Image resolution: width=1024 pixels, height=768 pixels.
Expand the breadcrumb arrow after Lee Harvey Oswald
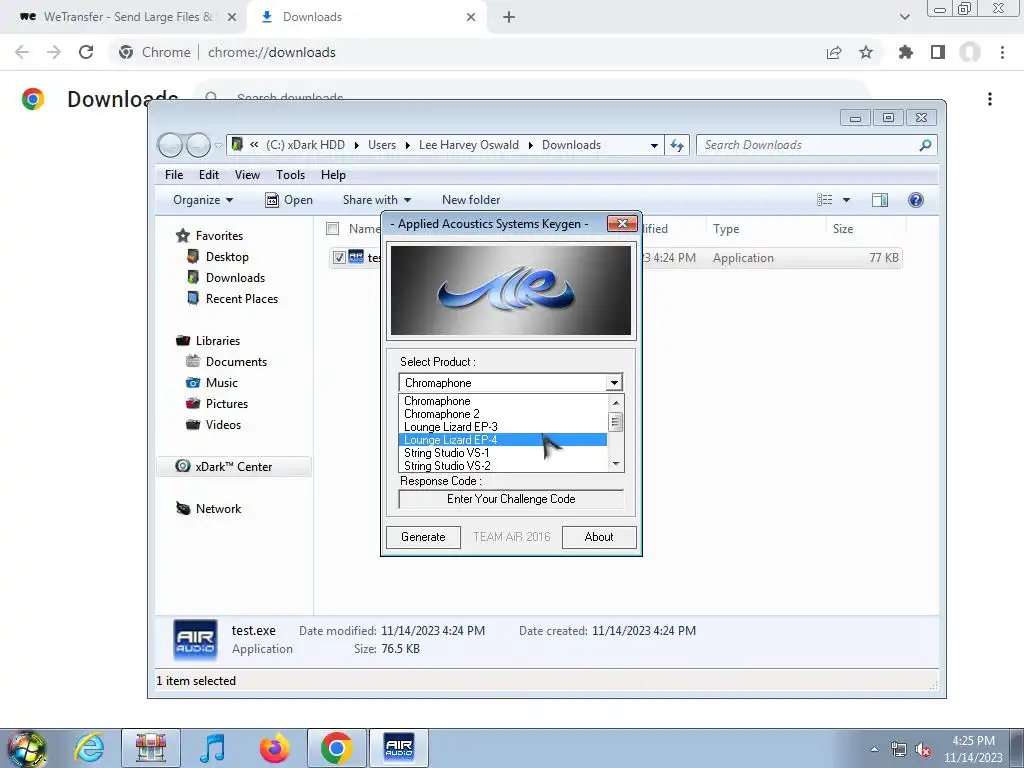(x=530, y=146)
